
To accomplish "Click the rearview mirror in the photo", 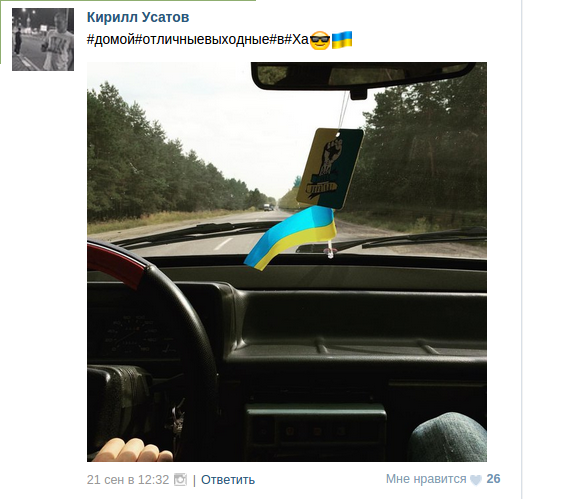I will click(x=363, y=76).
